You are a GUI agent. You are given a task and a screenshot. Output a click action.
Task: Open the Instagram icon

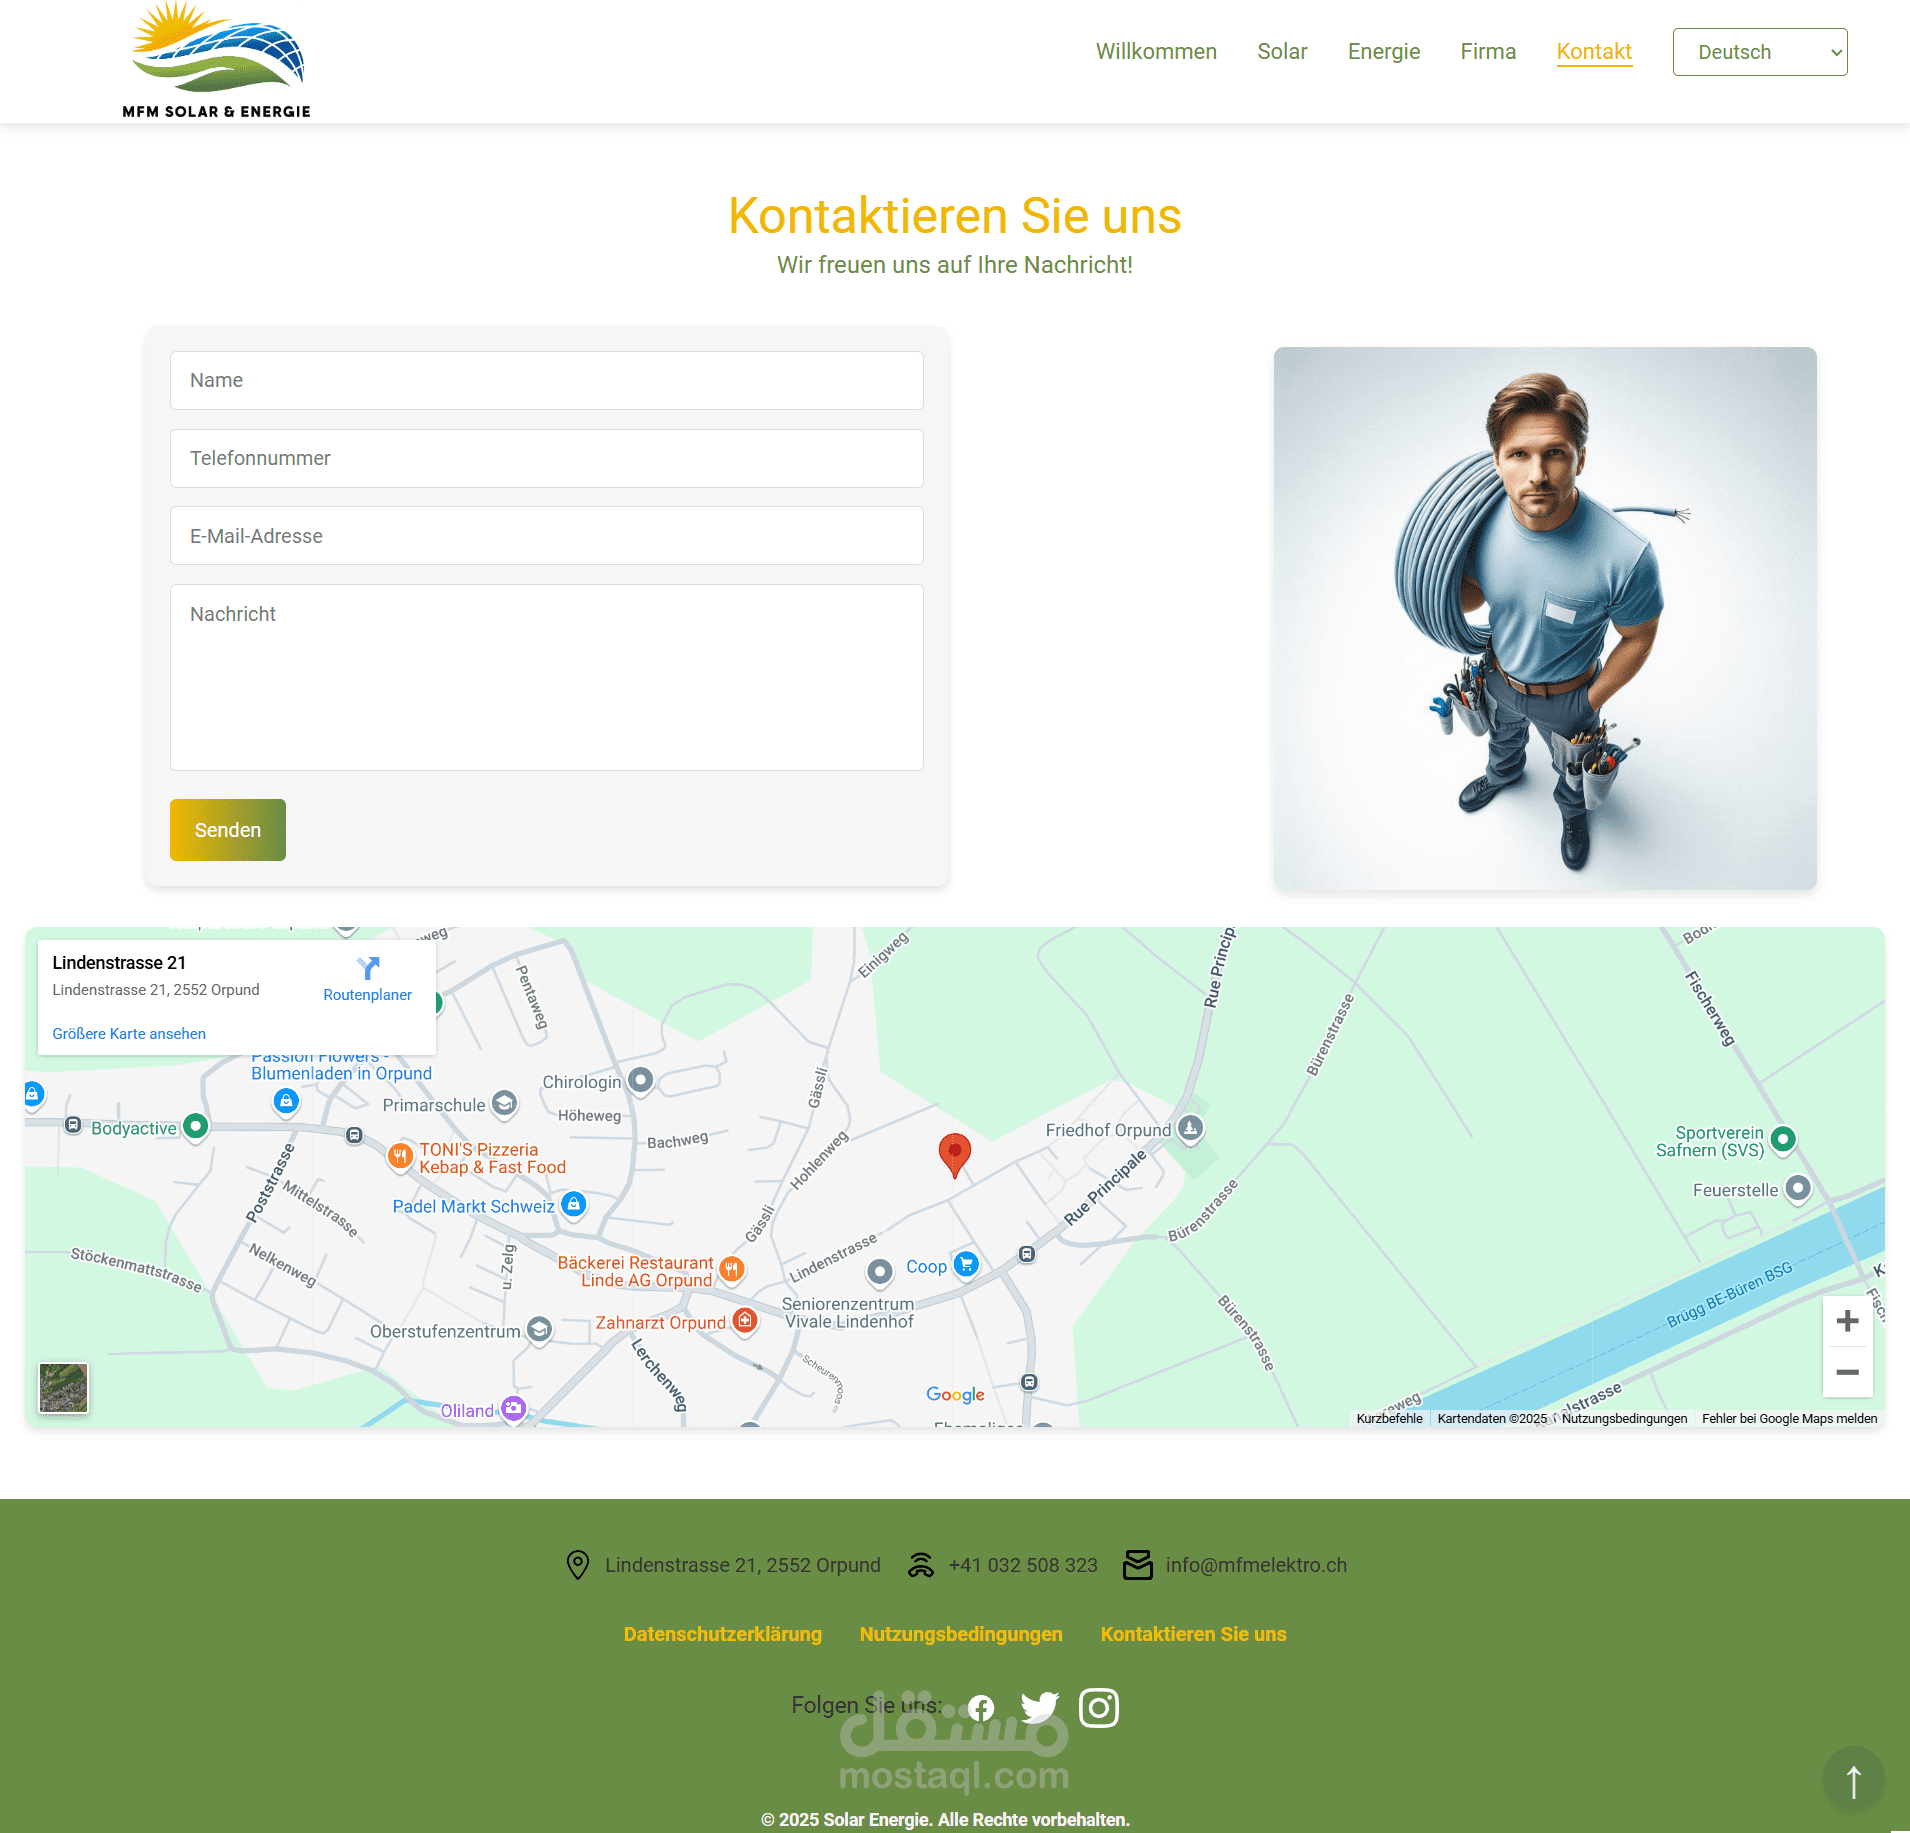1099,1708
